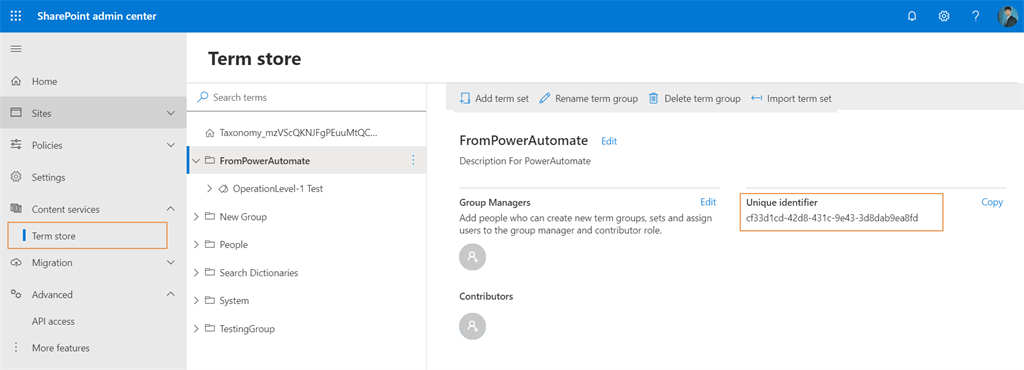1024x370 pixels.
Task: Expand the Search Dictionaries chevron
Action: (x=196, y=273)
